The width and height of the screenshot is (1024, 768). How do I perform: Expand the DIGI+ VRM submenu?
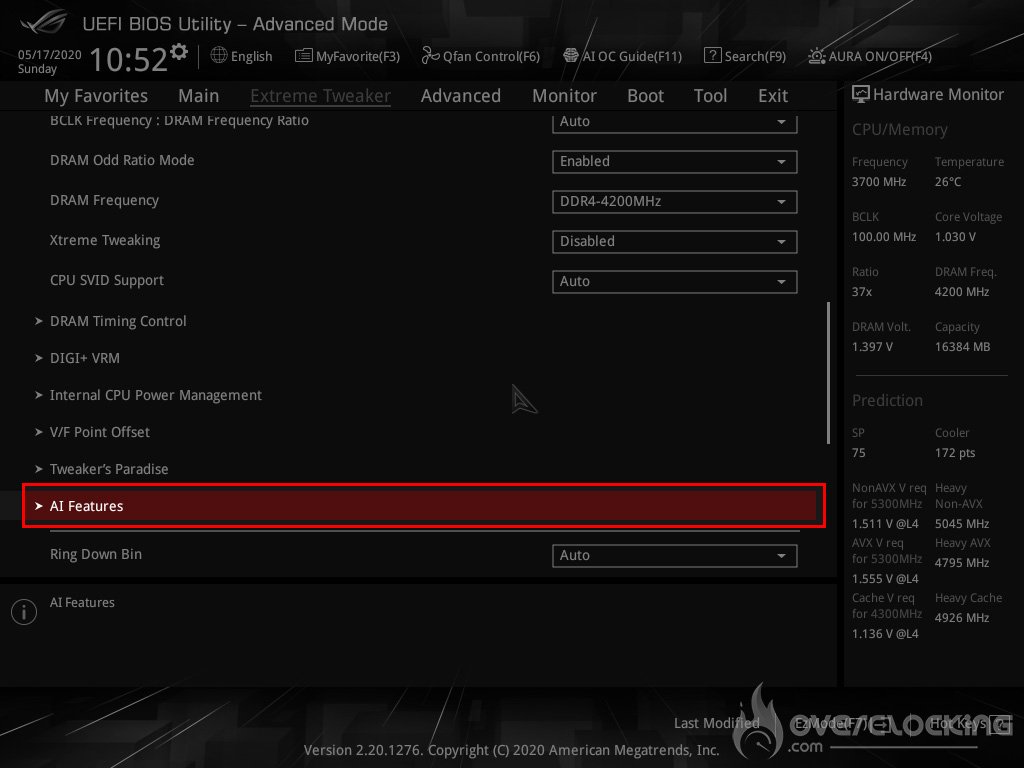(x=85, y=358)
